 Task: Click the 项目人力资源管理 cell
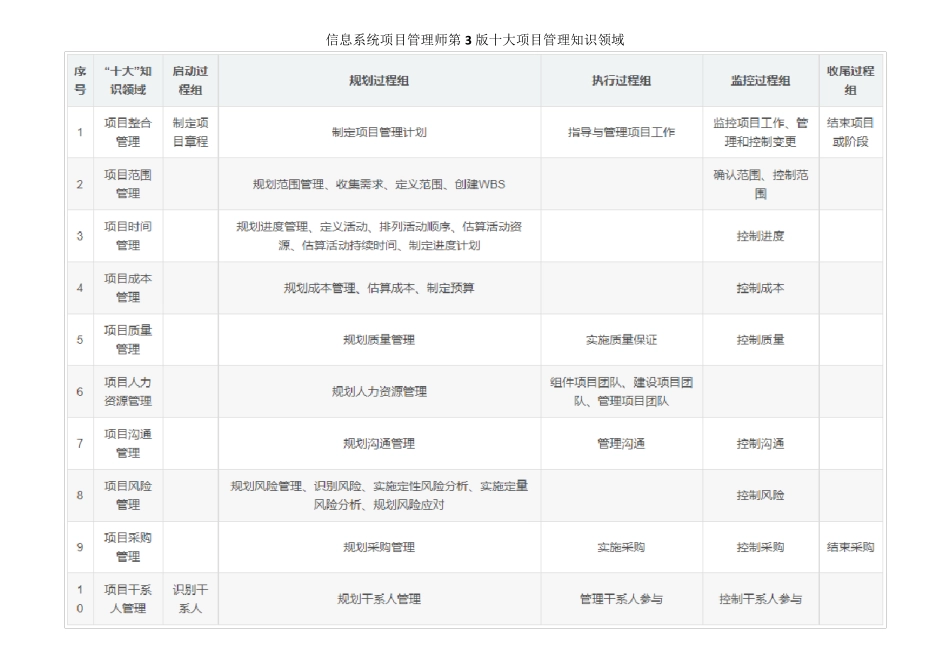128,391
